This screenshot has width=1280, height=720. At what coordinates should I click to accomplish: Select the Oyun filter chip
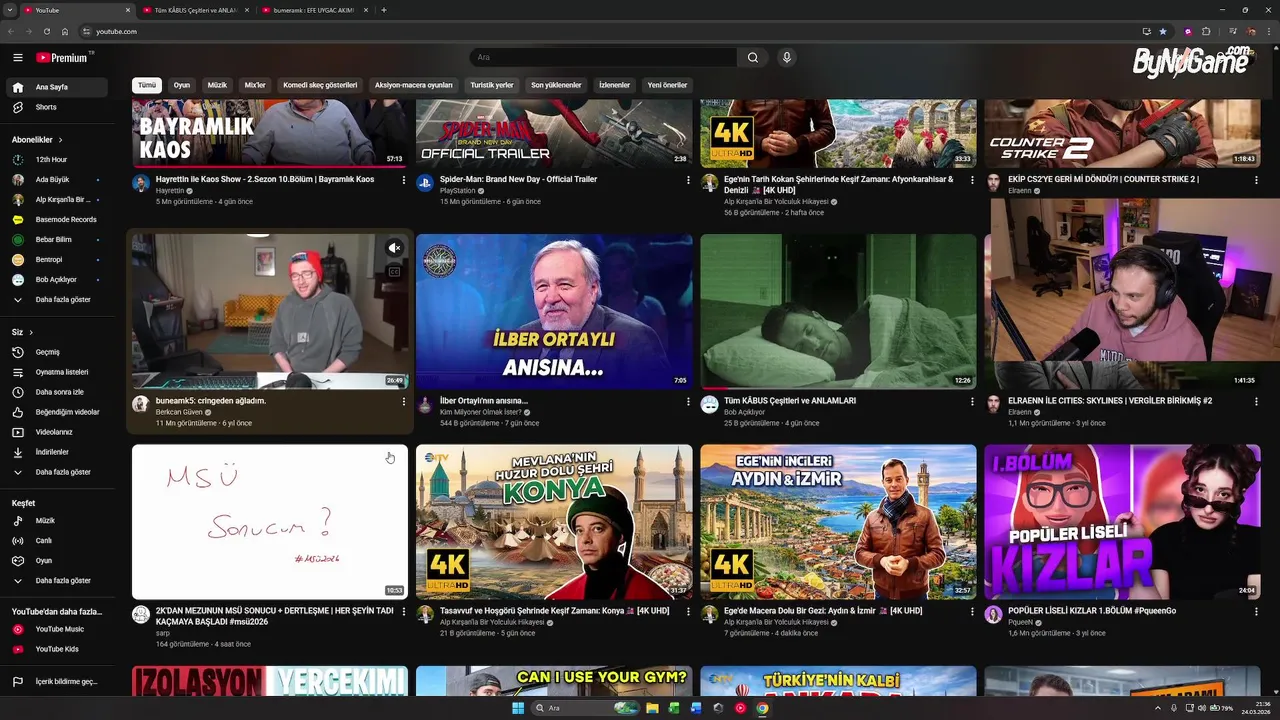[182, 86]
